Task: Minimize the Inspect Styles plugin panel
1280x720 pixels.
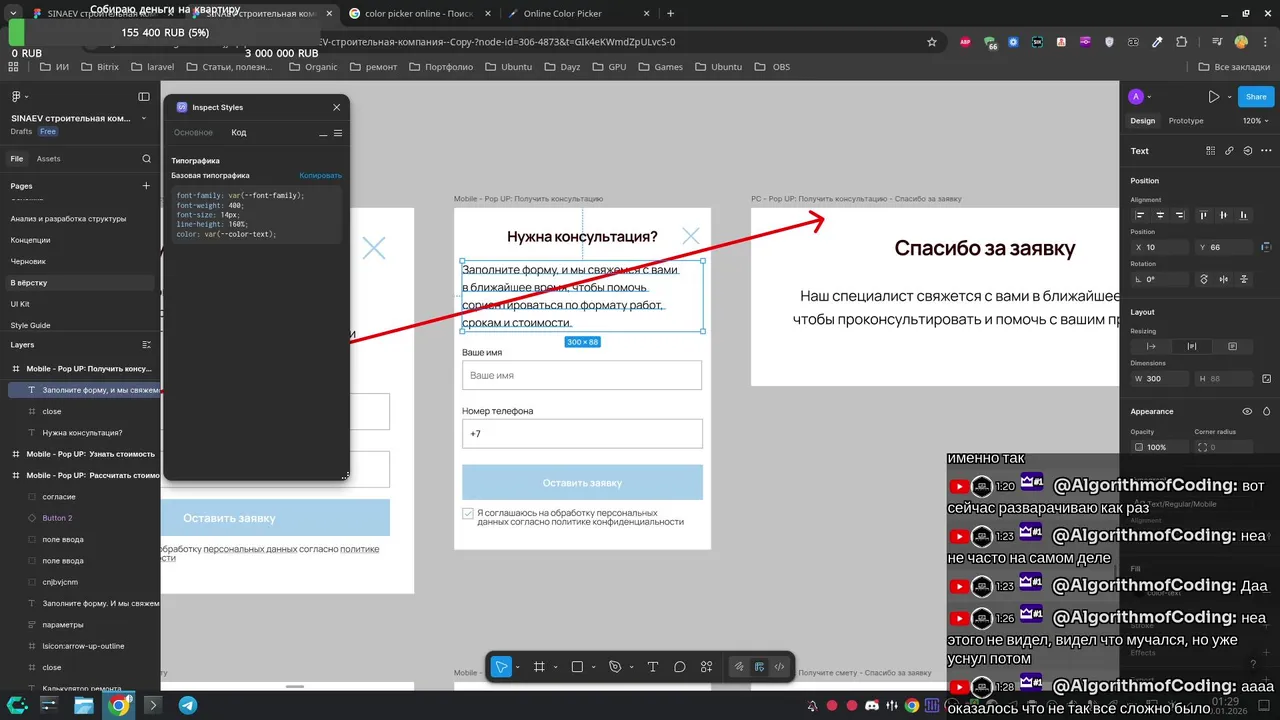Action: point(323,133)
